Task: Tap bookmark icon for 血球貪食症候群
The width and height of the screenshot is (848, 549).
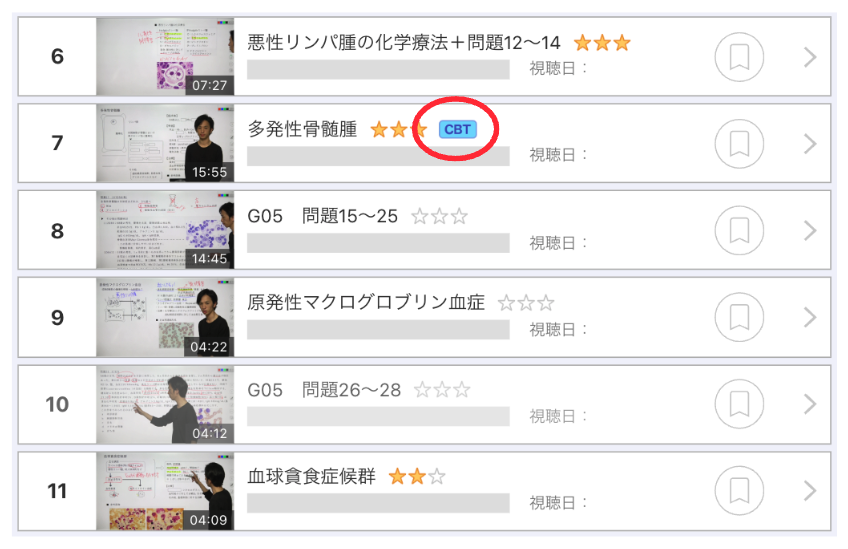Action: coord(739,491)
